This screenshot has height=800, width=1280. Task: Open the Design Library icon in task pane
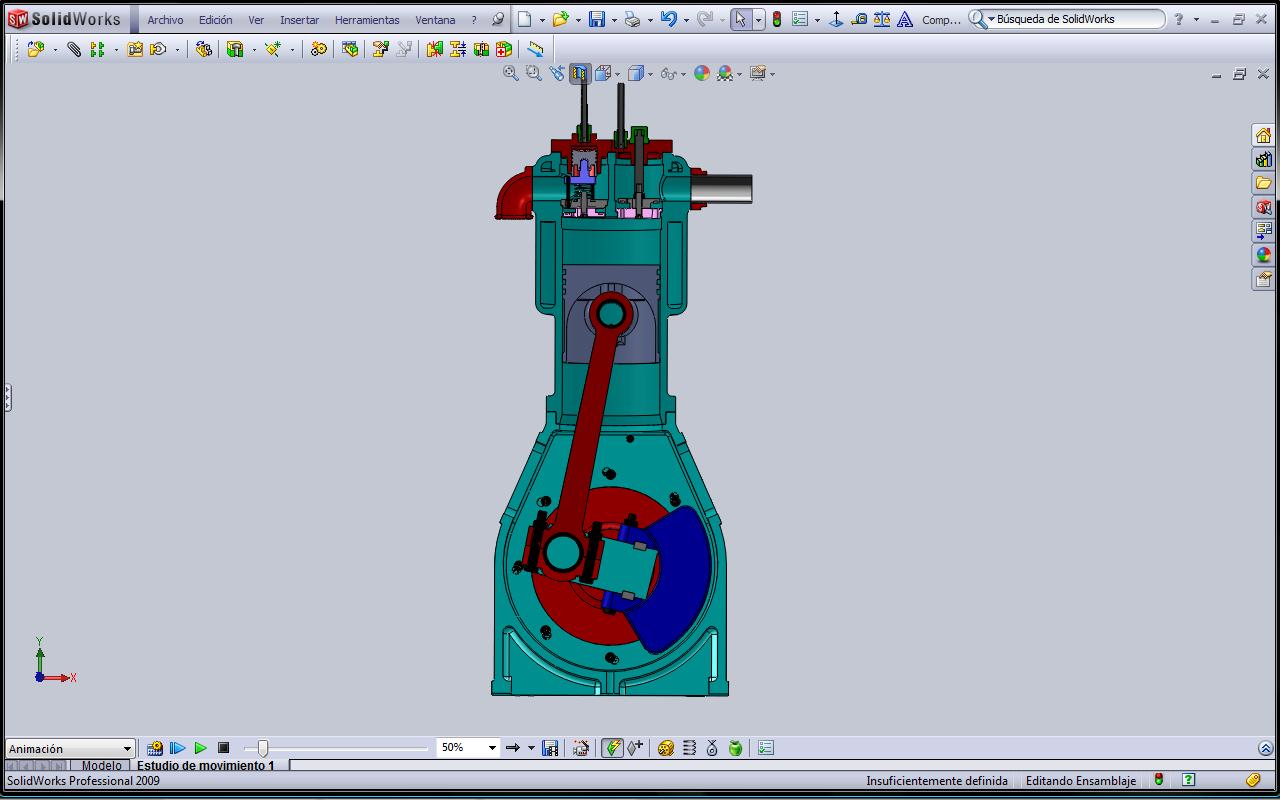1264,159
